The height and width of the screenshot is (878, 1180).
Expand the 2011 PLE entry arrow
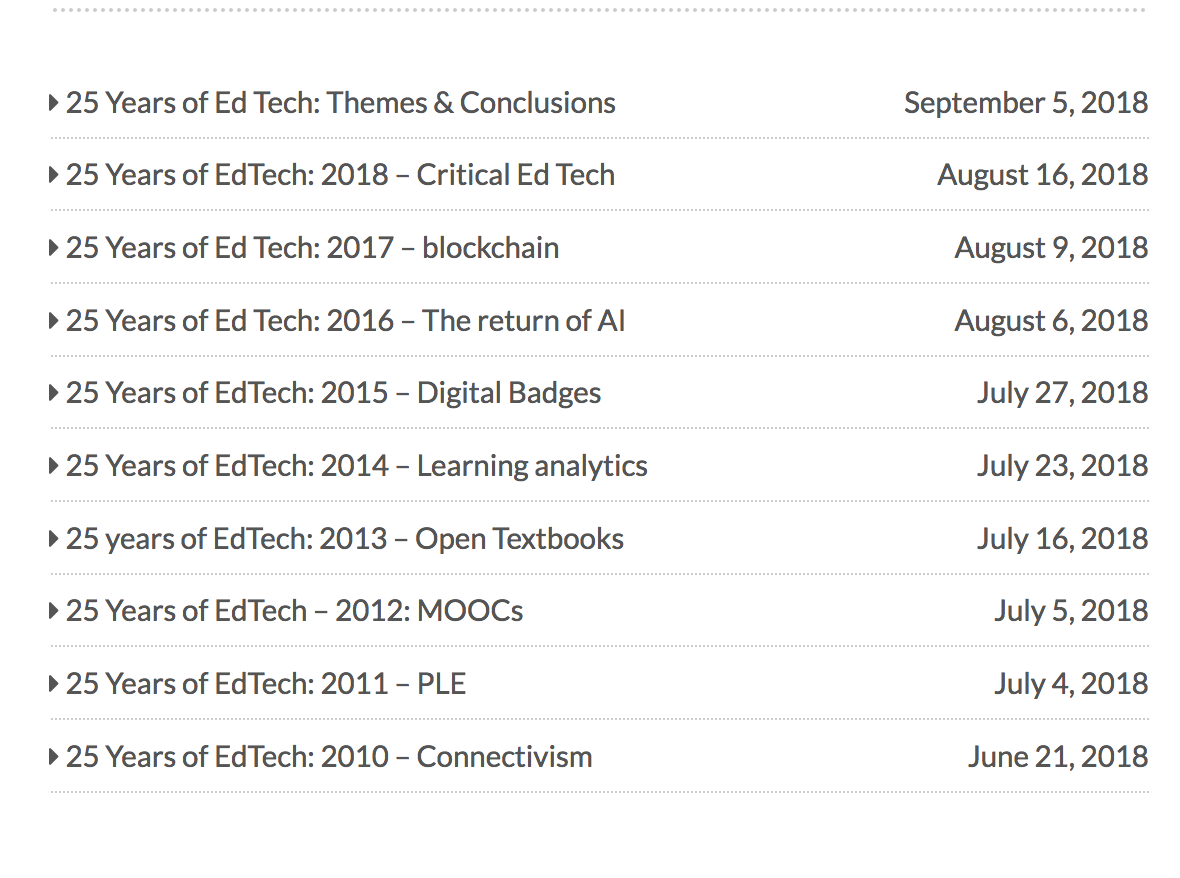(53, 684)
